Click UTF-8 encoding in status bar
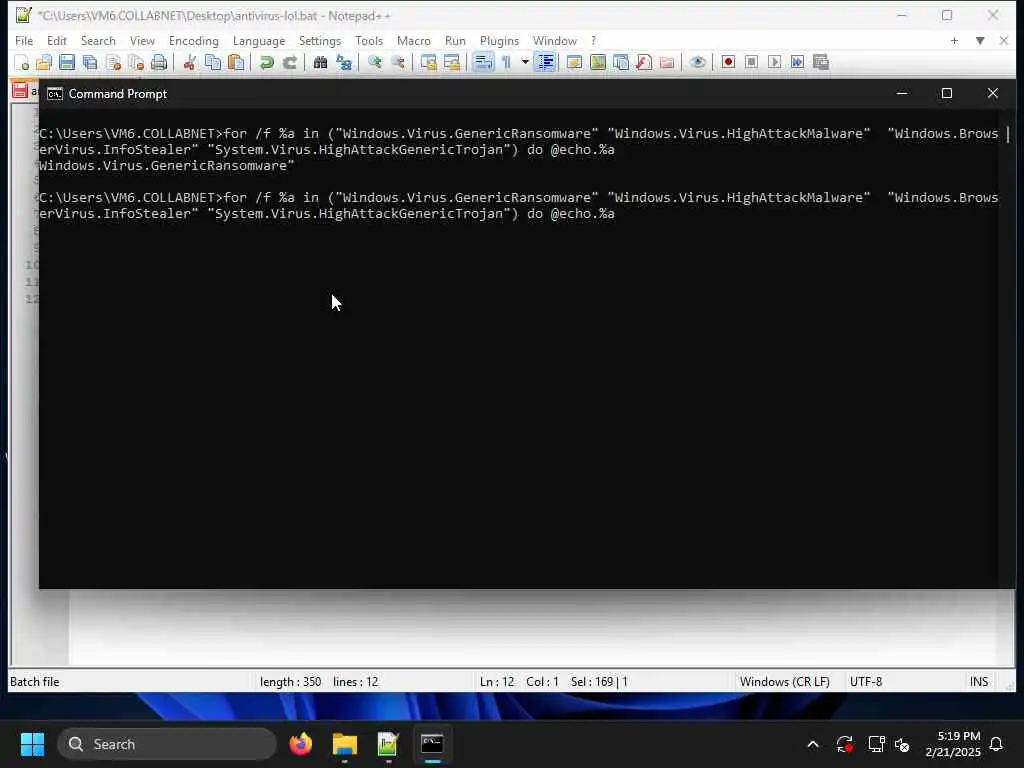1024x768 pixels. (866, 682)
